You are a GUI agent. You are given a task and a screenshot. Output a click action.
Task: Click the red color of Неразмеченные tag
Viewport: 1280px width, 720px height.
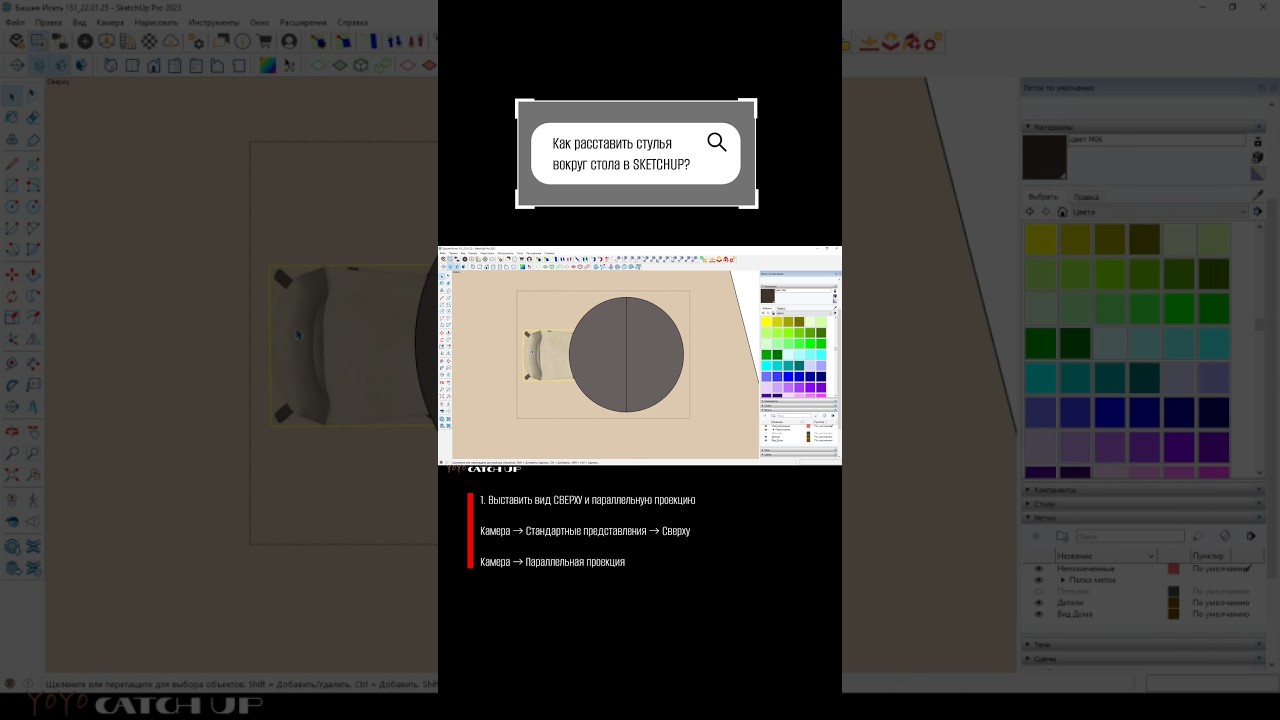pos(1174,569)
